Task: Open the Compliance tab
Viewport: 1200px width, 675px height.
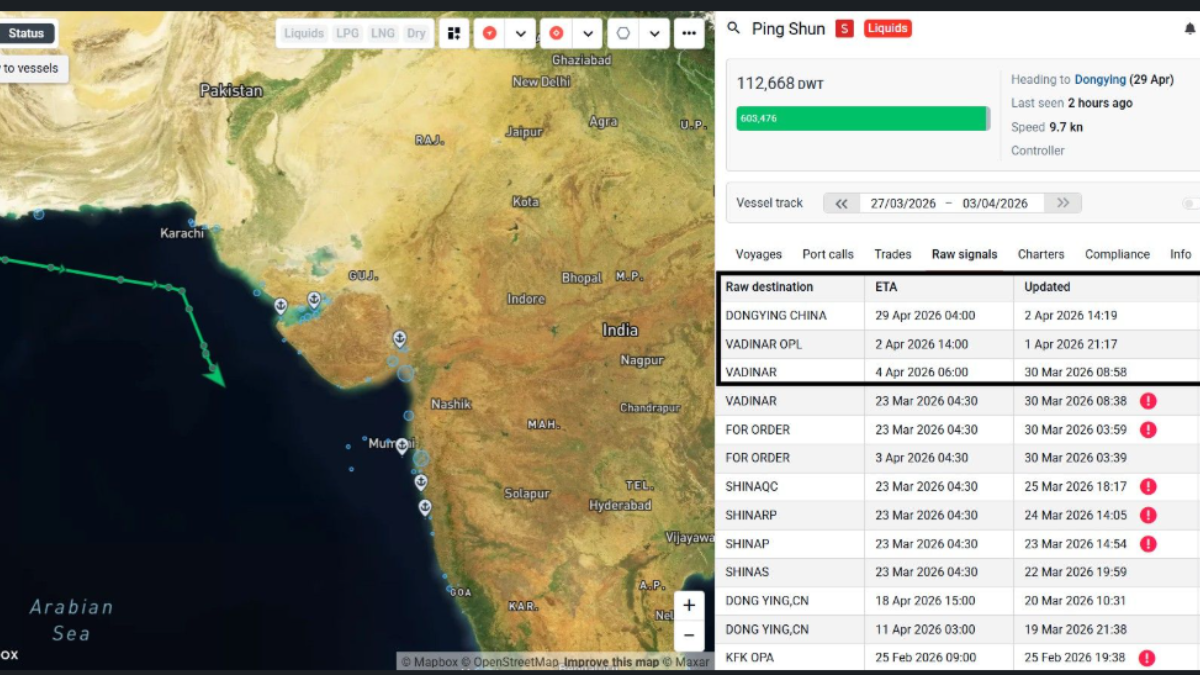Action: coord(1117,254)
